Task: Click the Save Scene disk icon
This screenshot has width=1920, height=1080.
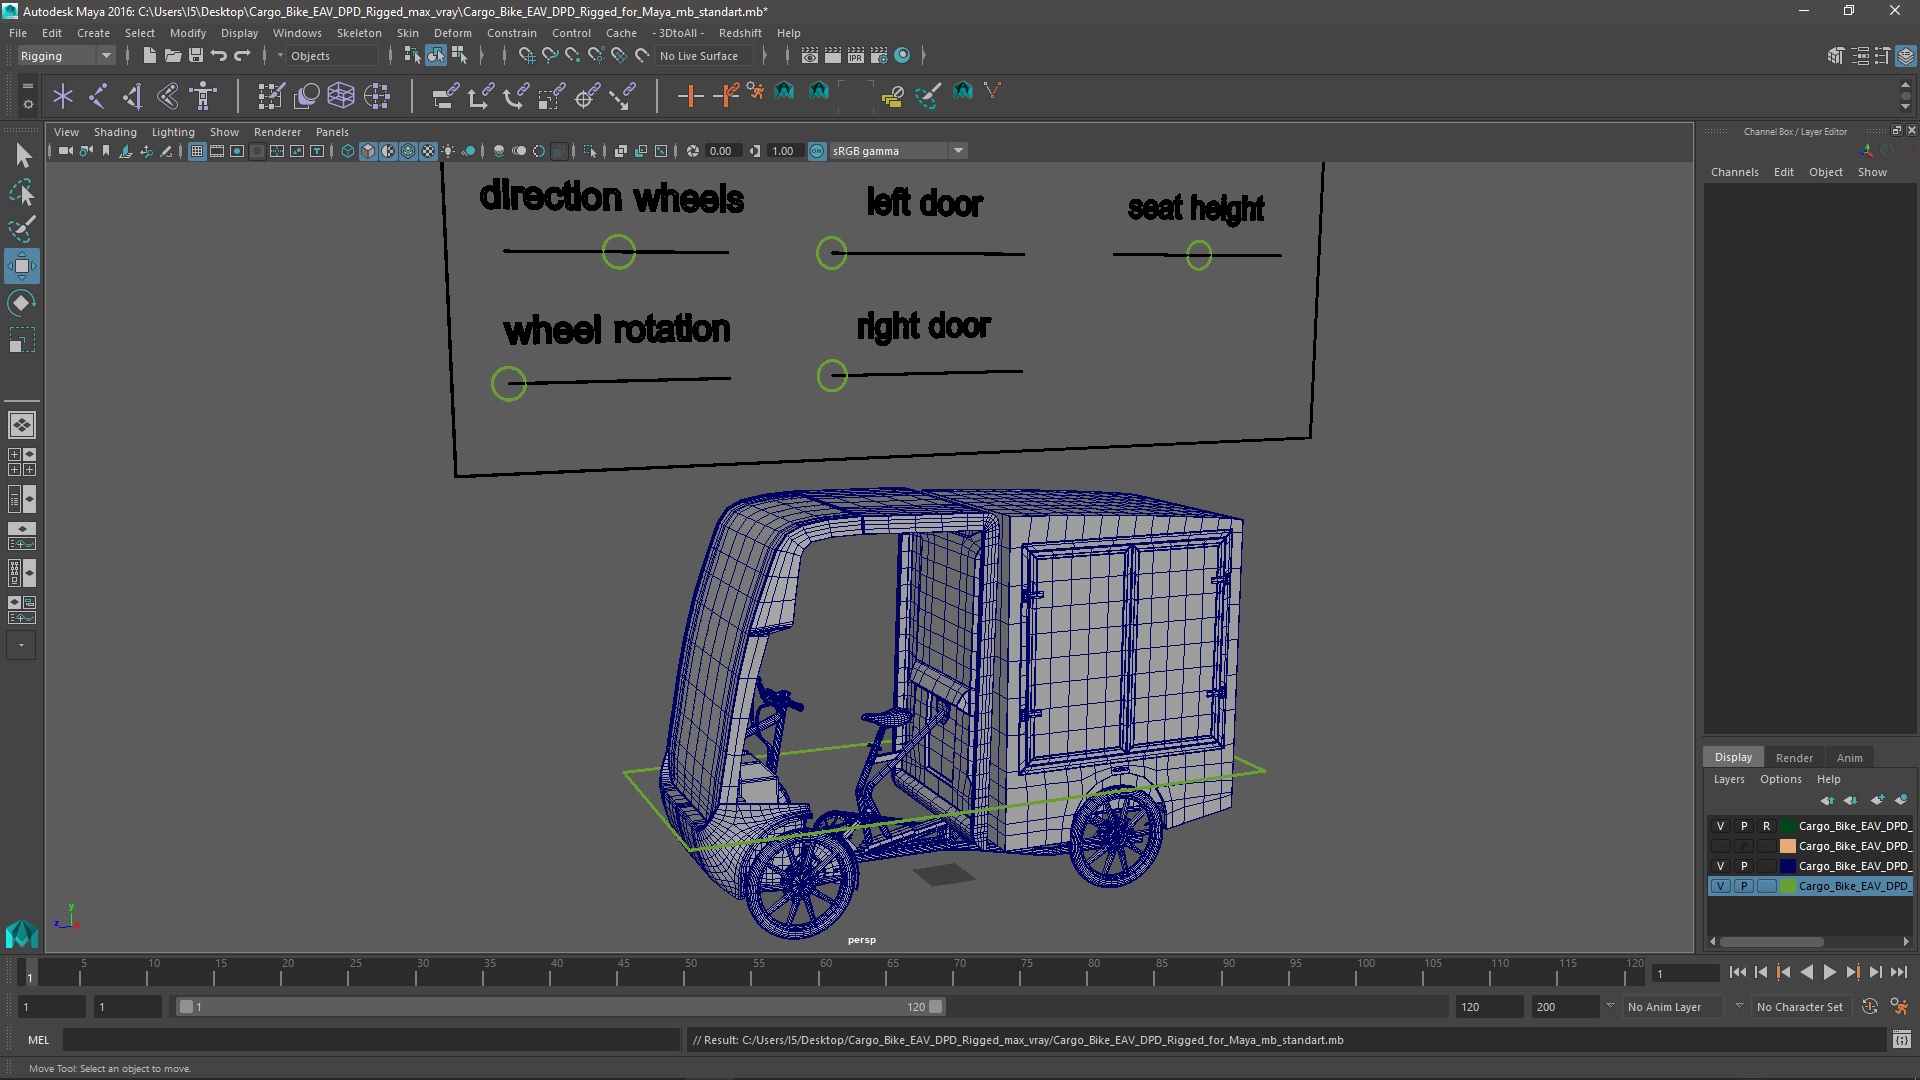Action: pyautogui.click(x=196, y=56)
